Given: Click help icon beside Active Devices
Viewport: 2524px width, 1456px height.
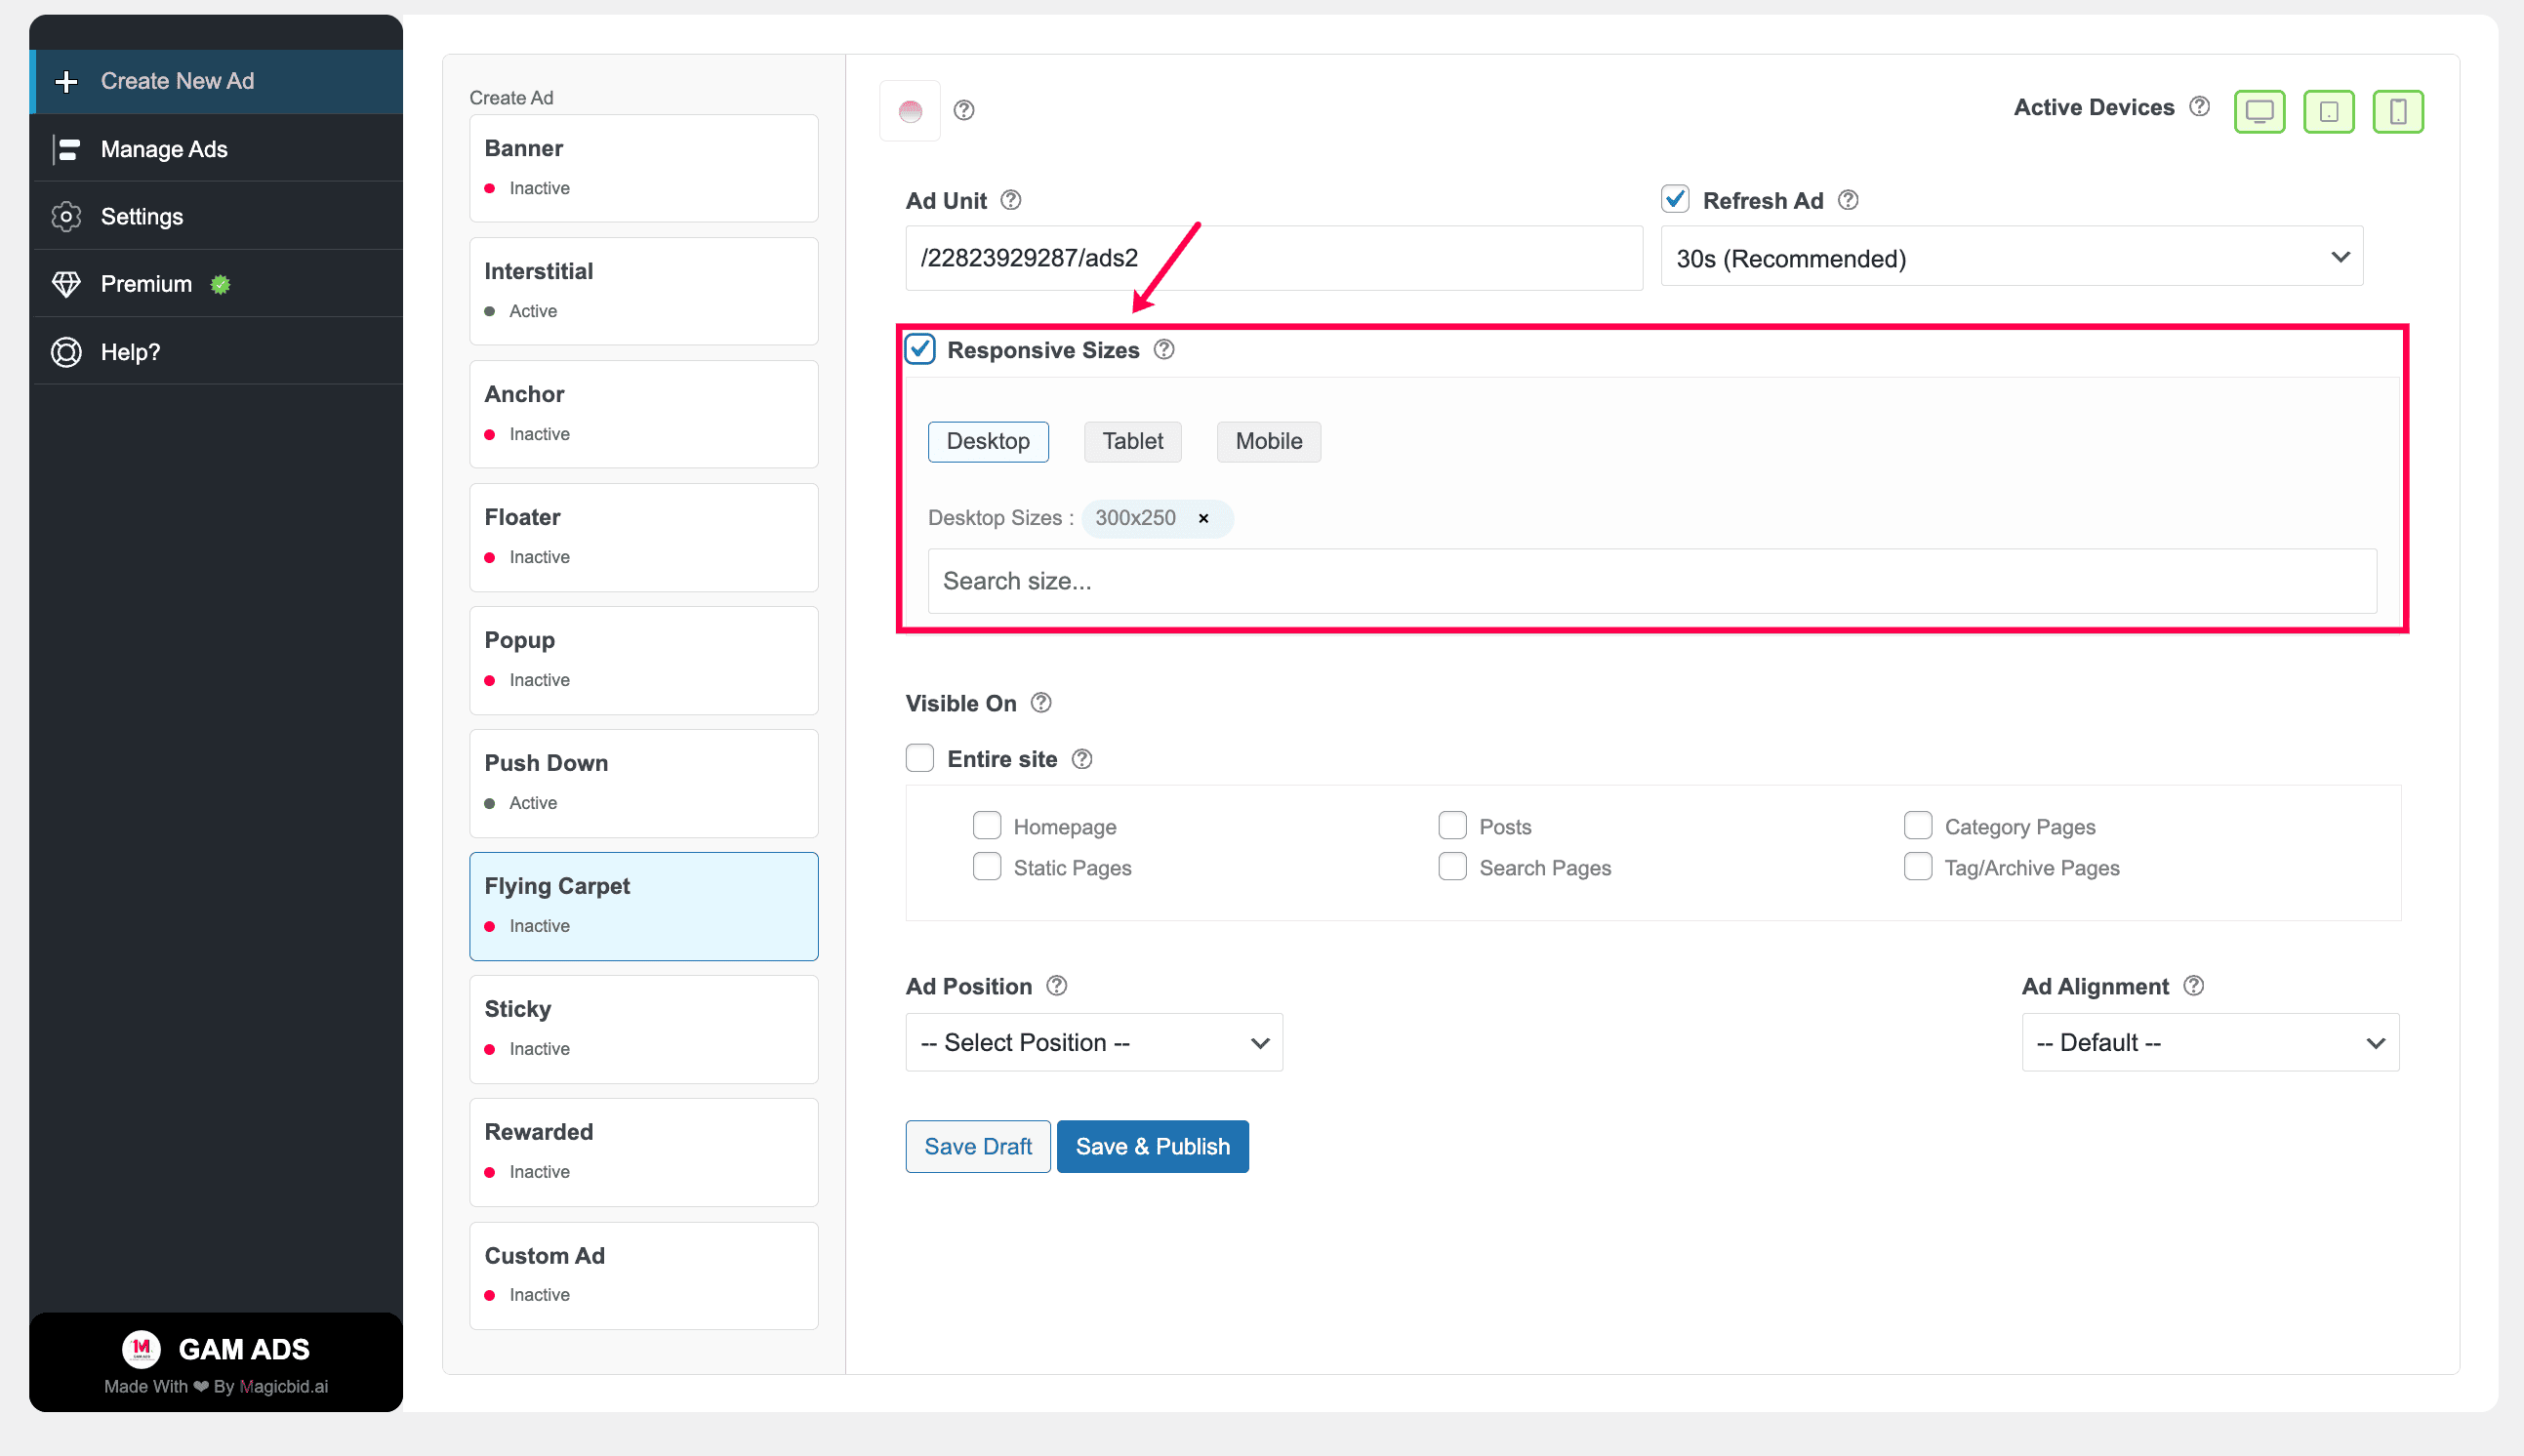Looking at the screenshot, I should (2199, 106).
